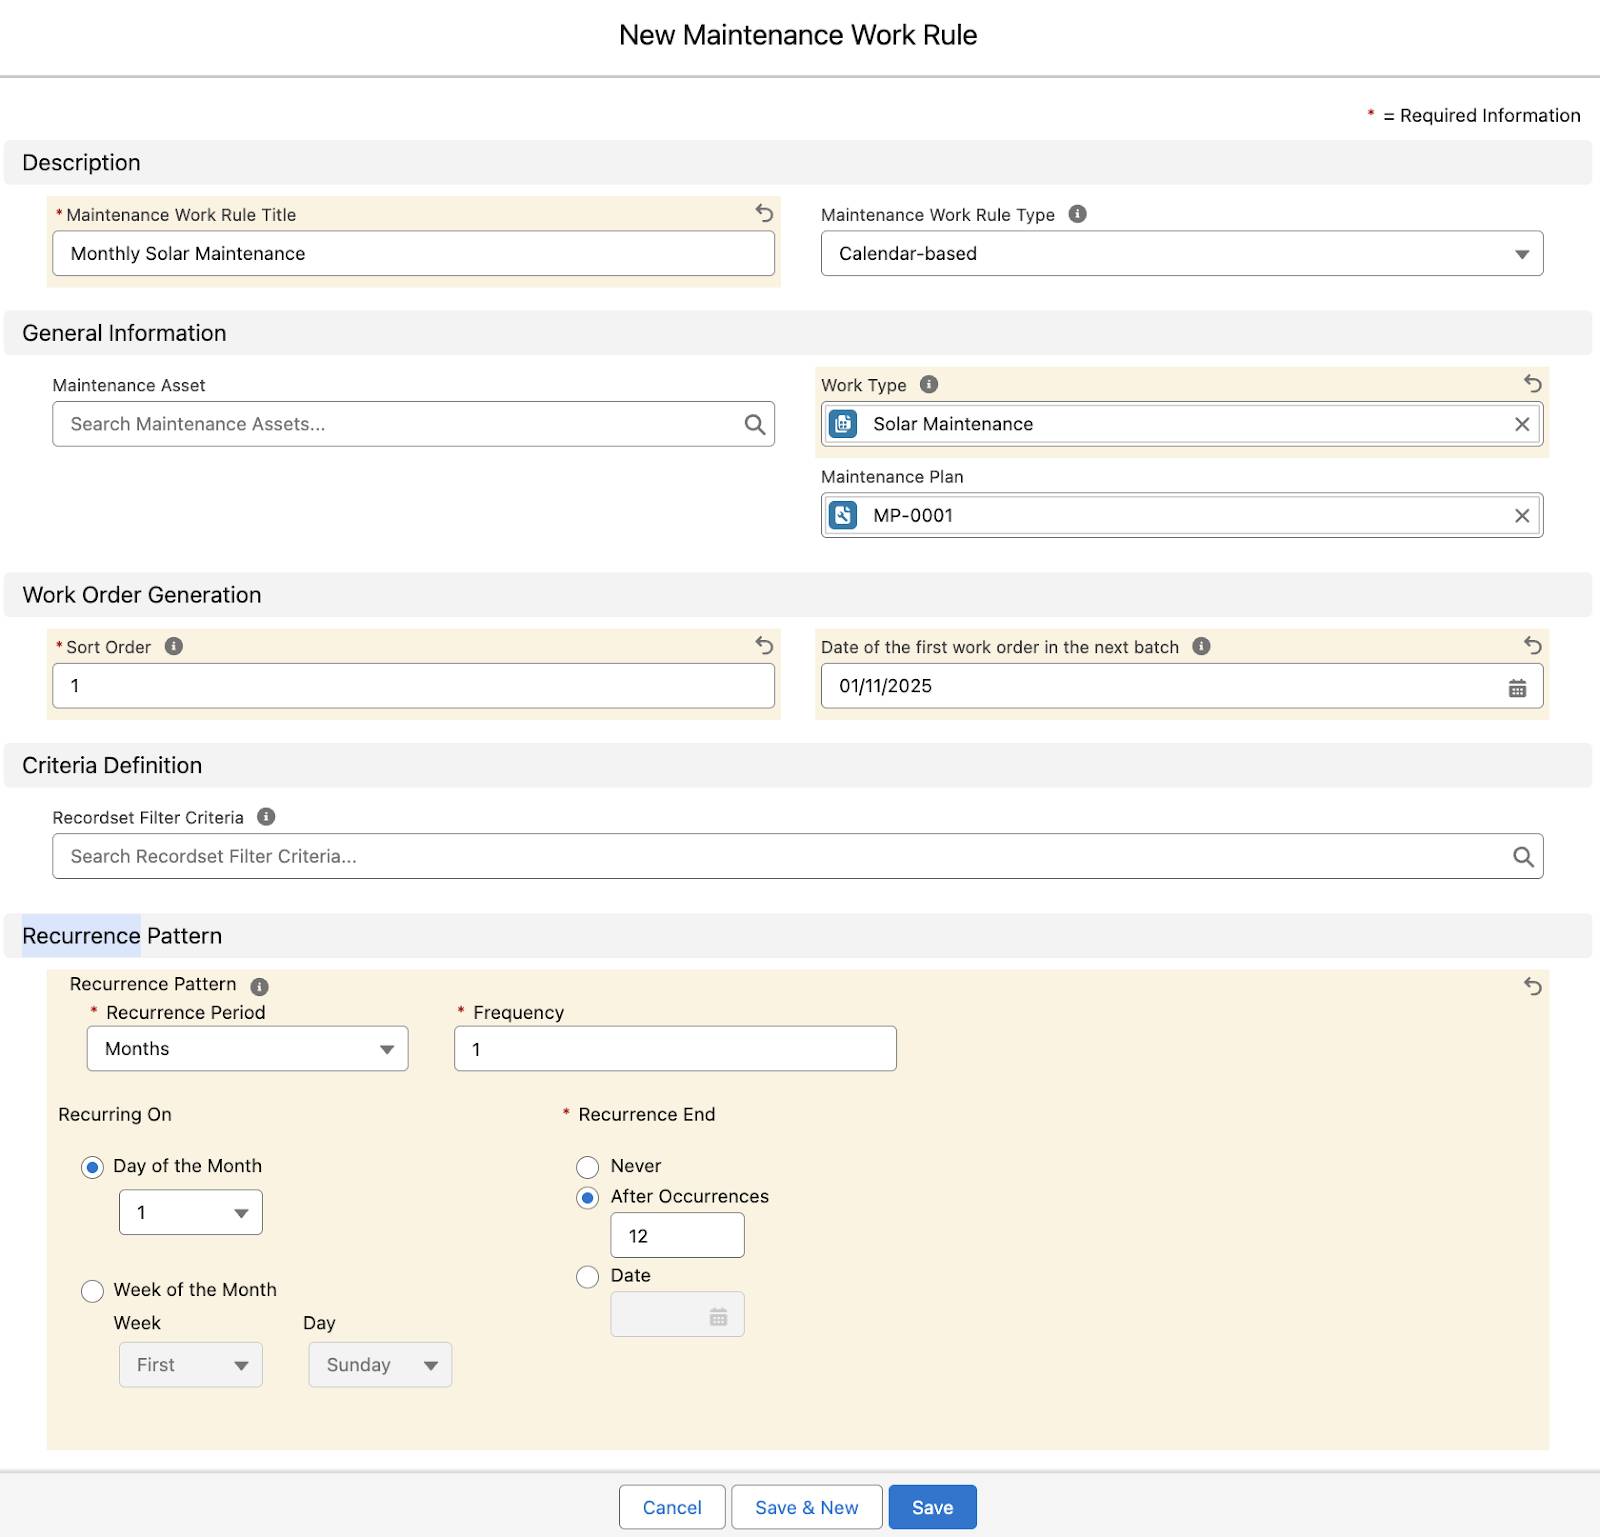The image size is (1600, 1537).
Task: Set Recurrence End to Never
Action: pyautogui.click(x=588, y=1166)
